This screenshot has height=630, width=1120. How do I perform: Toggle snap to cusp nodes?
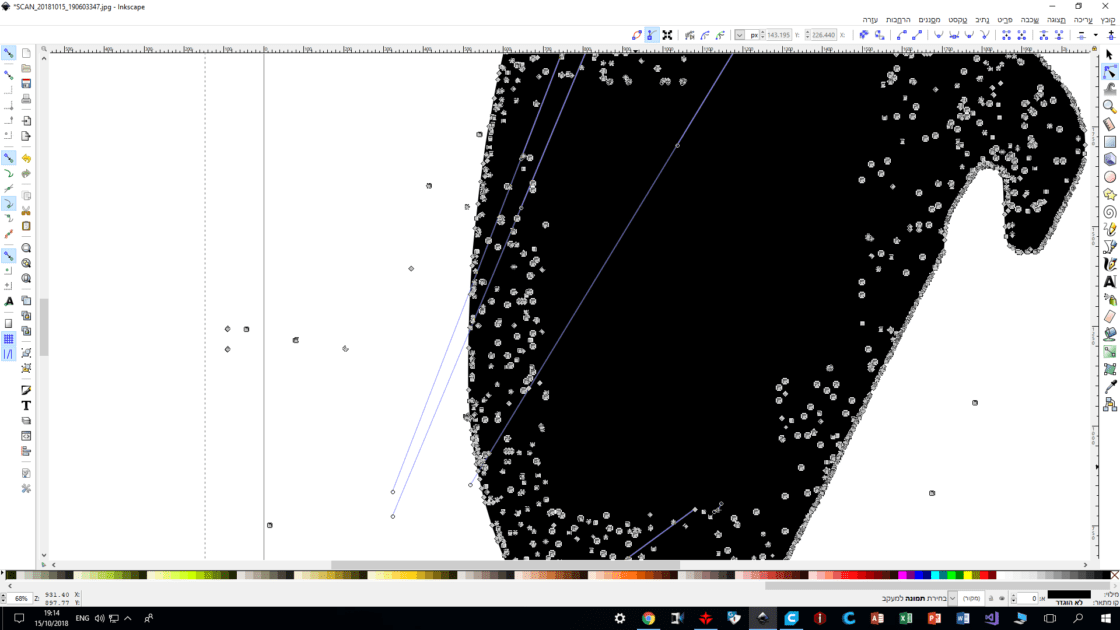[x=9, y=204]
